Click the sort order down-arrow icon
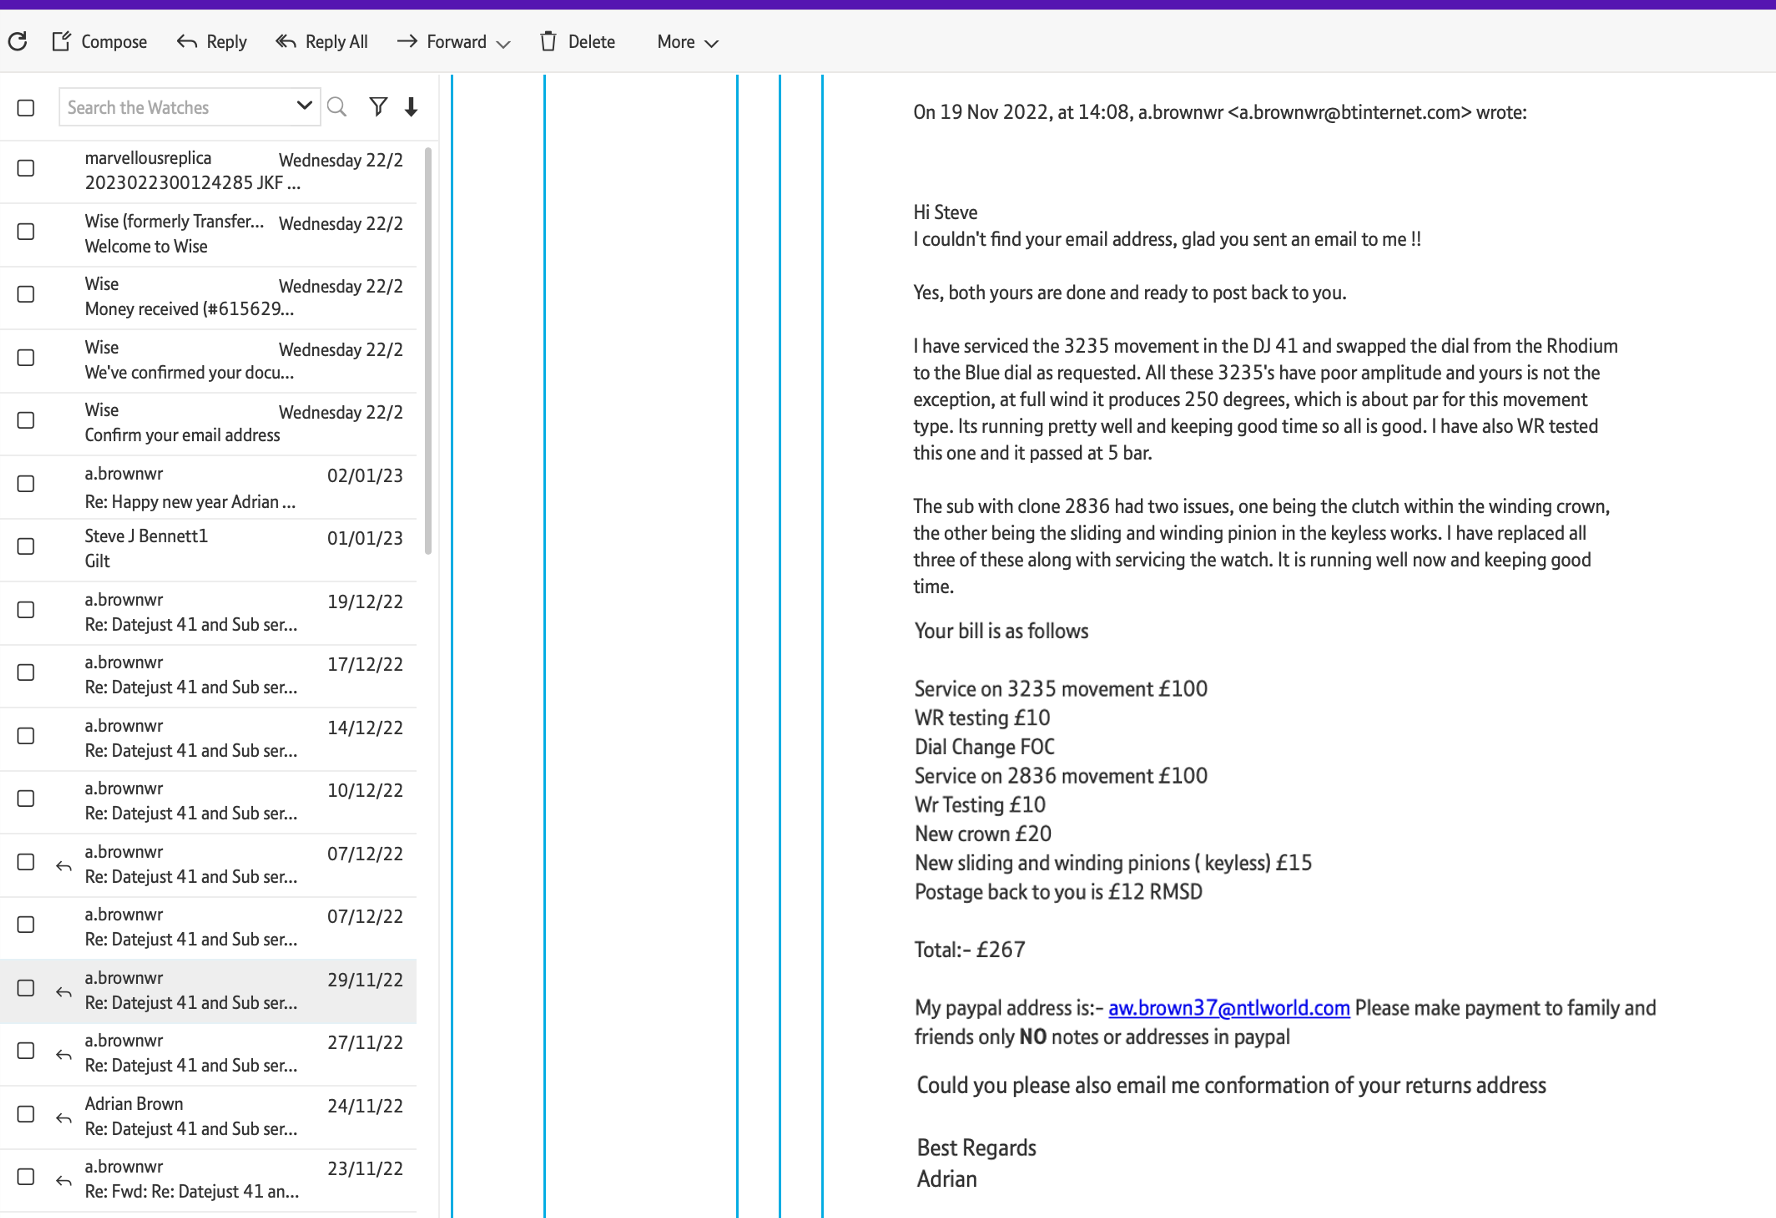 tap(411, 107)
